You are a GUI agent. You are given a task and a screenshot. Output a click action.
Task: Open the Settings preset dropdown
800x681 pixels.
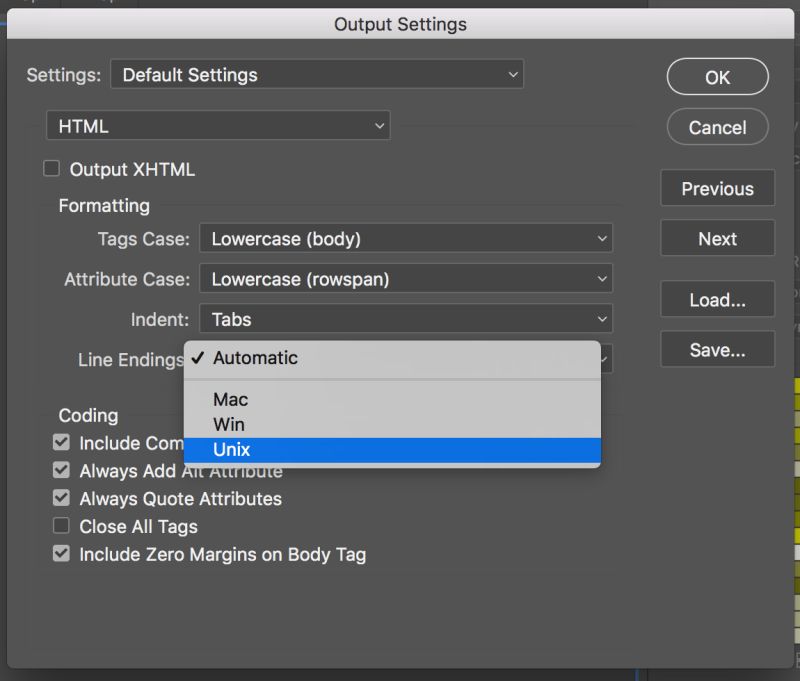[317, 75]
